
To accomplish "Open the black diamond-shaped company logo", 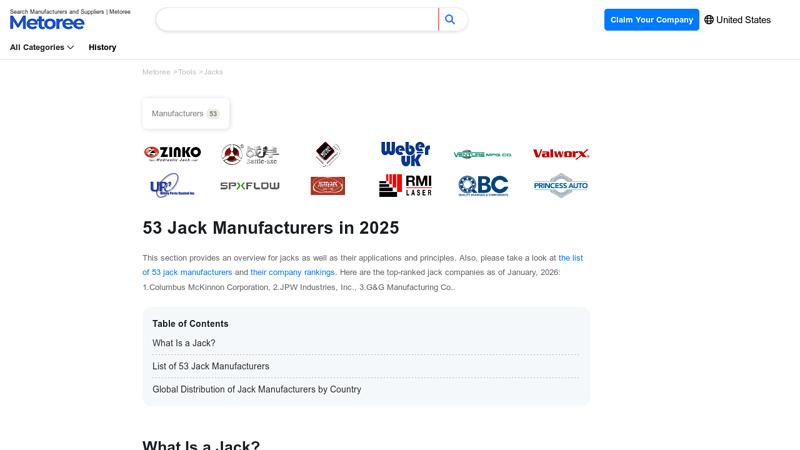I will [x=328, y=154].
